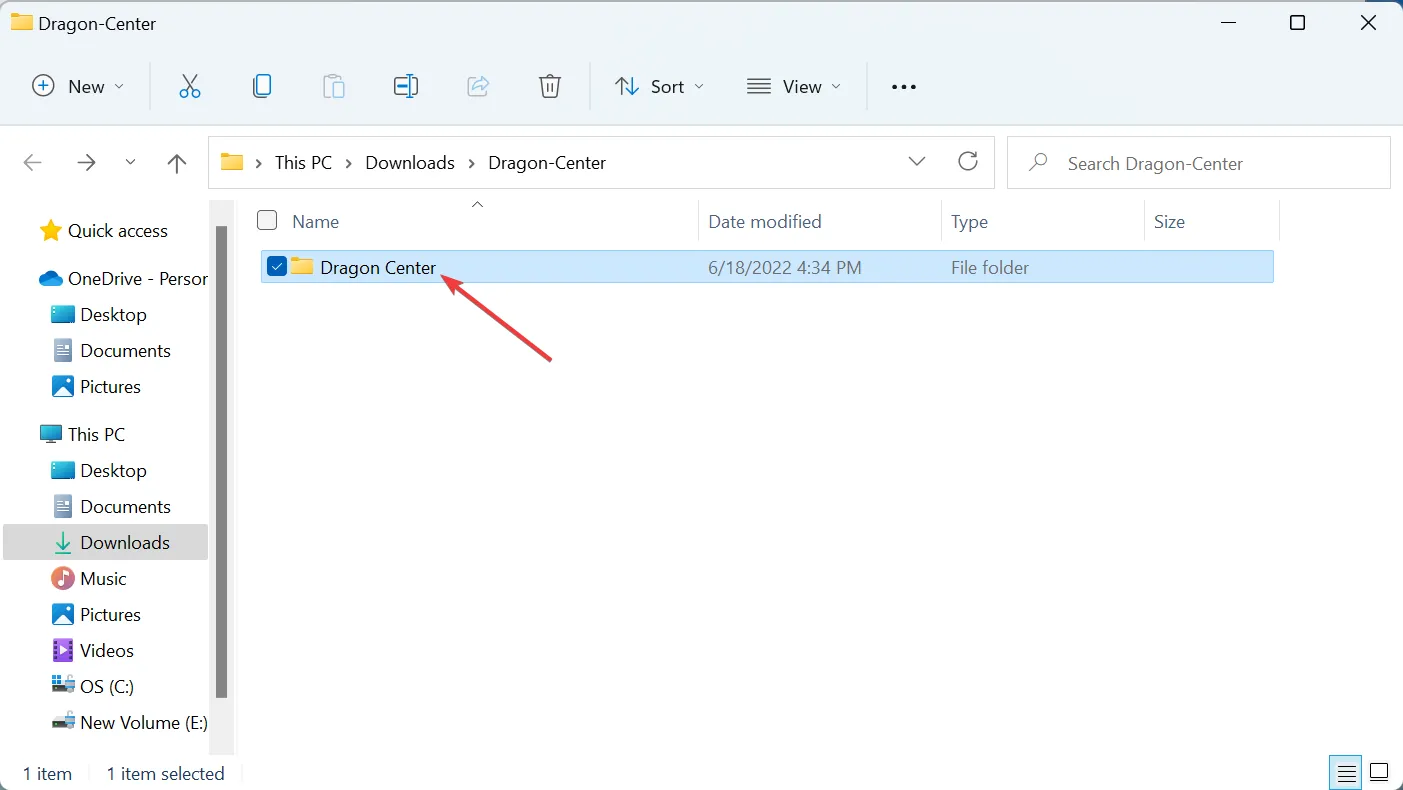
Task: Open the Sort options dropdown
Action: pos(659,87)
